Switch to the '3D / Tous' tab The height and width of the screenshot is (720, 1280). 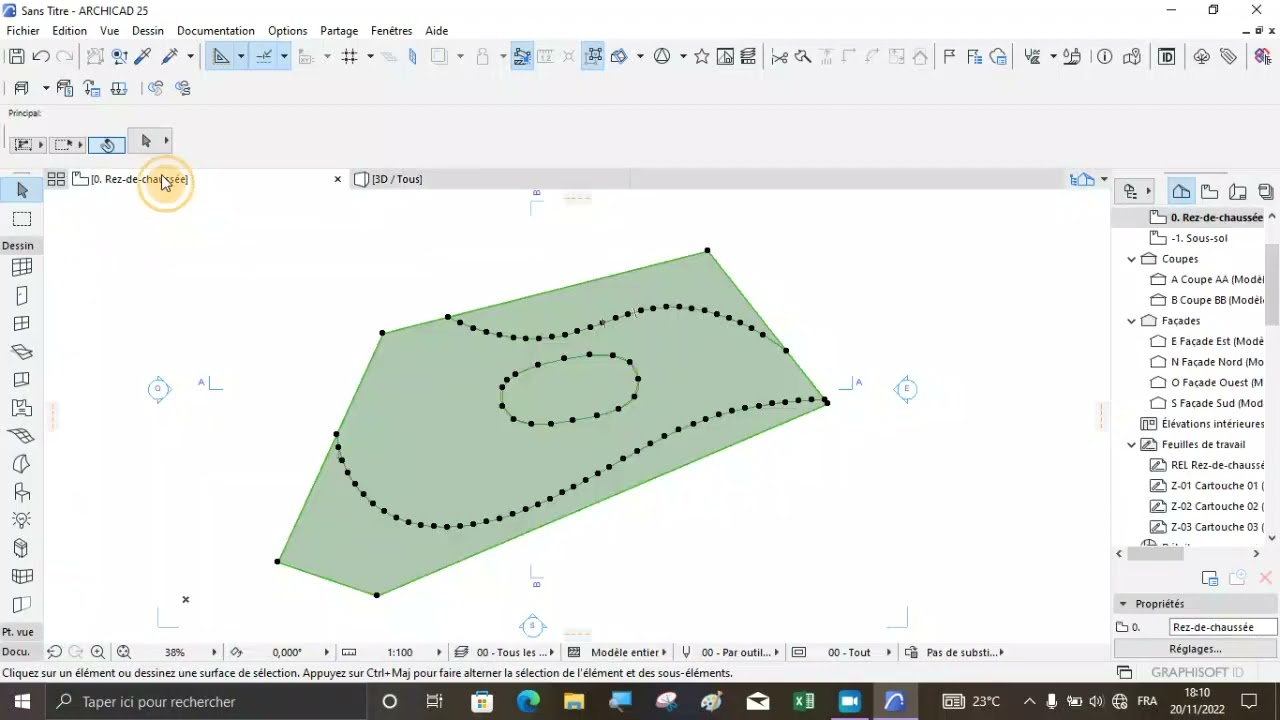point(397,179)
